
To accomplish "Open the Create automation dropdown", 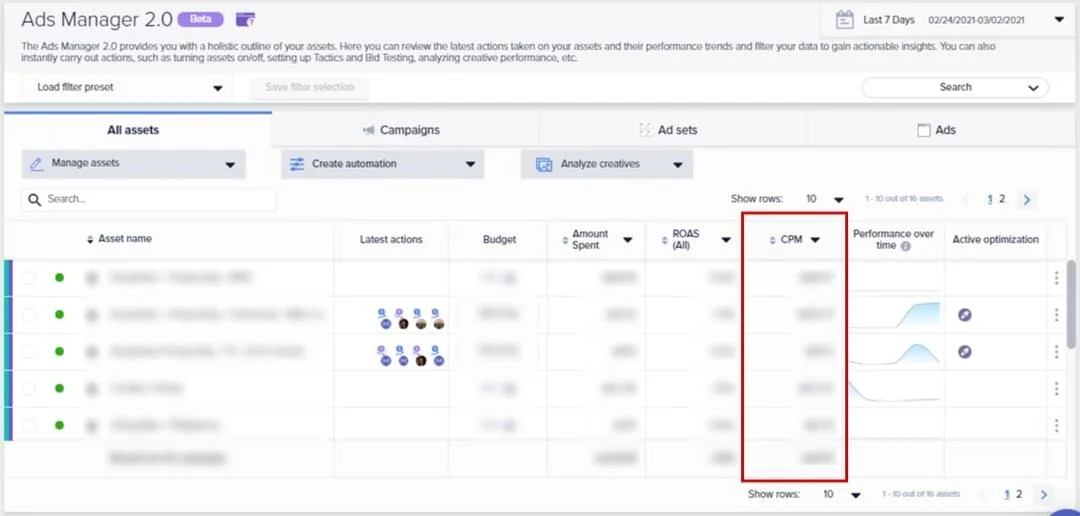I will 382,164.
